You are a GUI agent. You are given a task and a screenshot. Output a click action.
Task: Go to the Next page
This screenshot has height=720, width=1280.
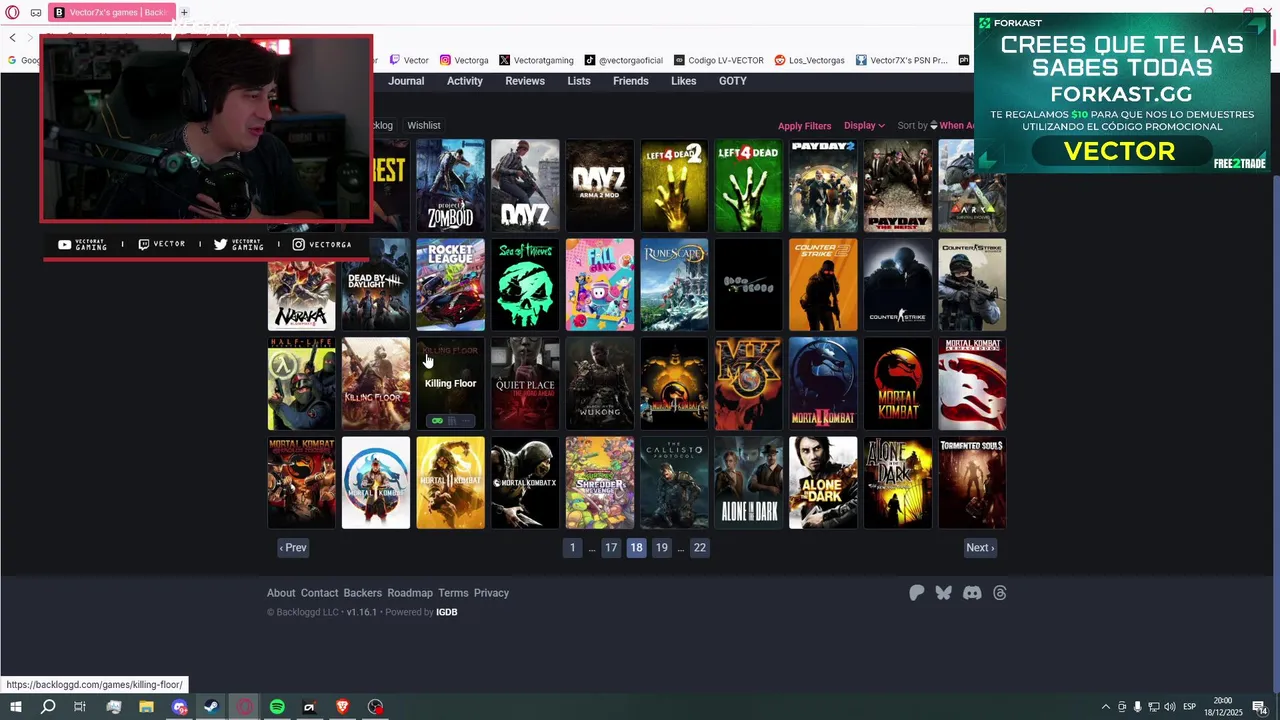pos(980,547)
